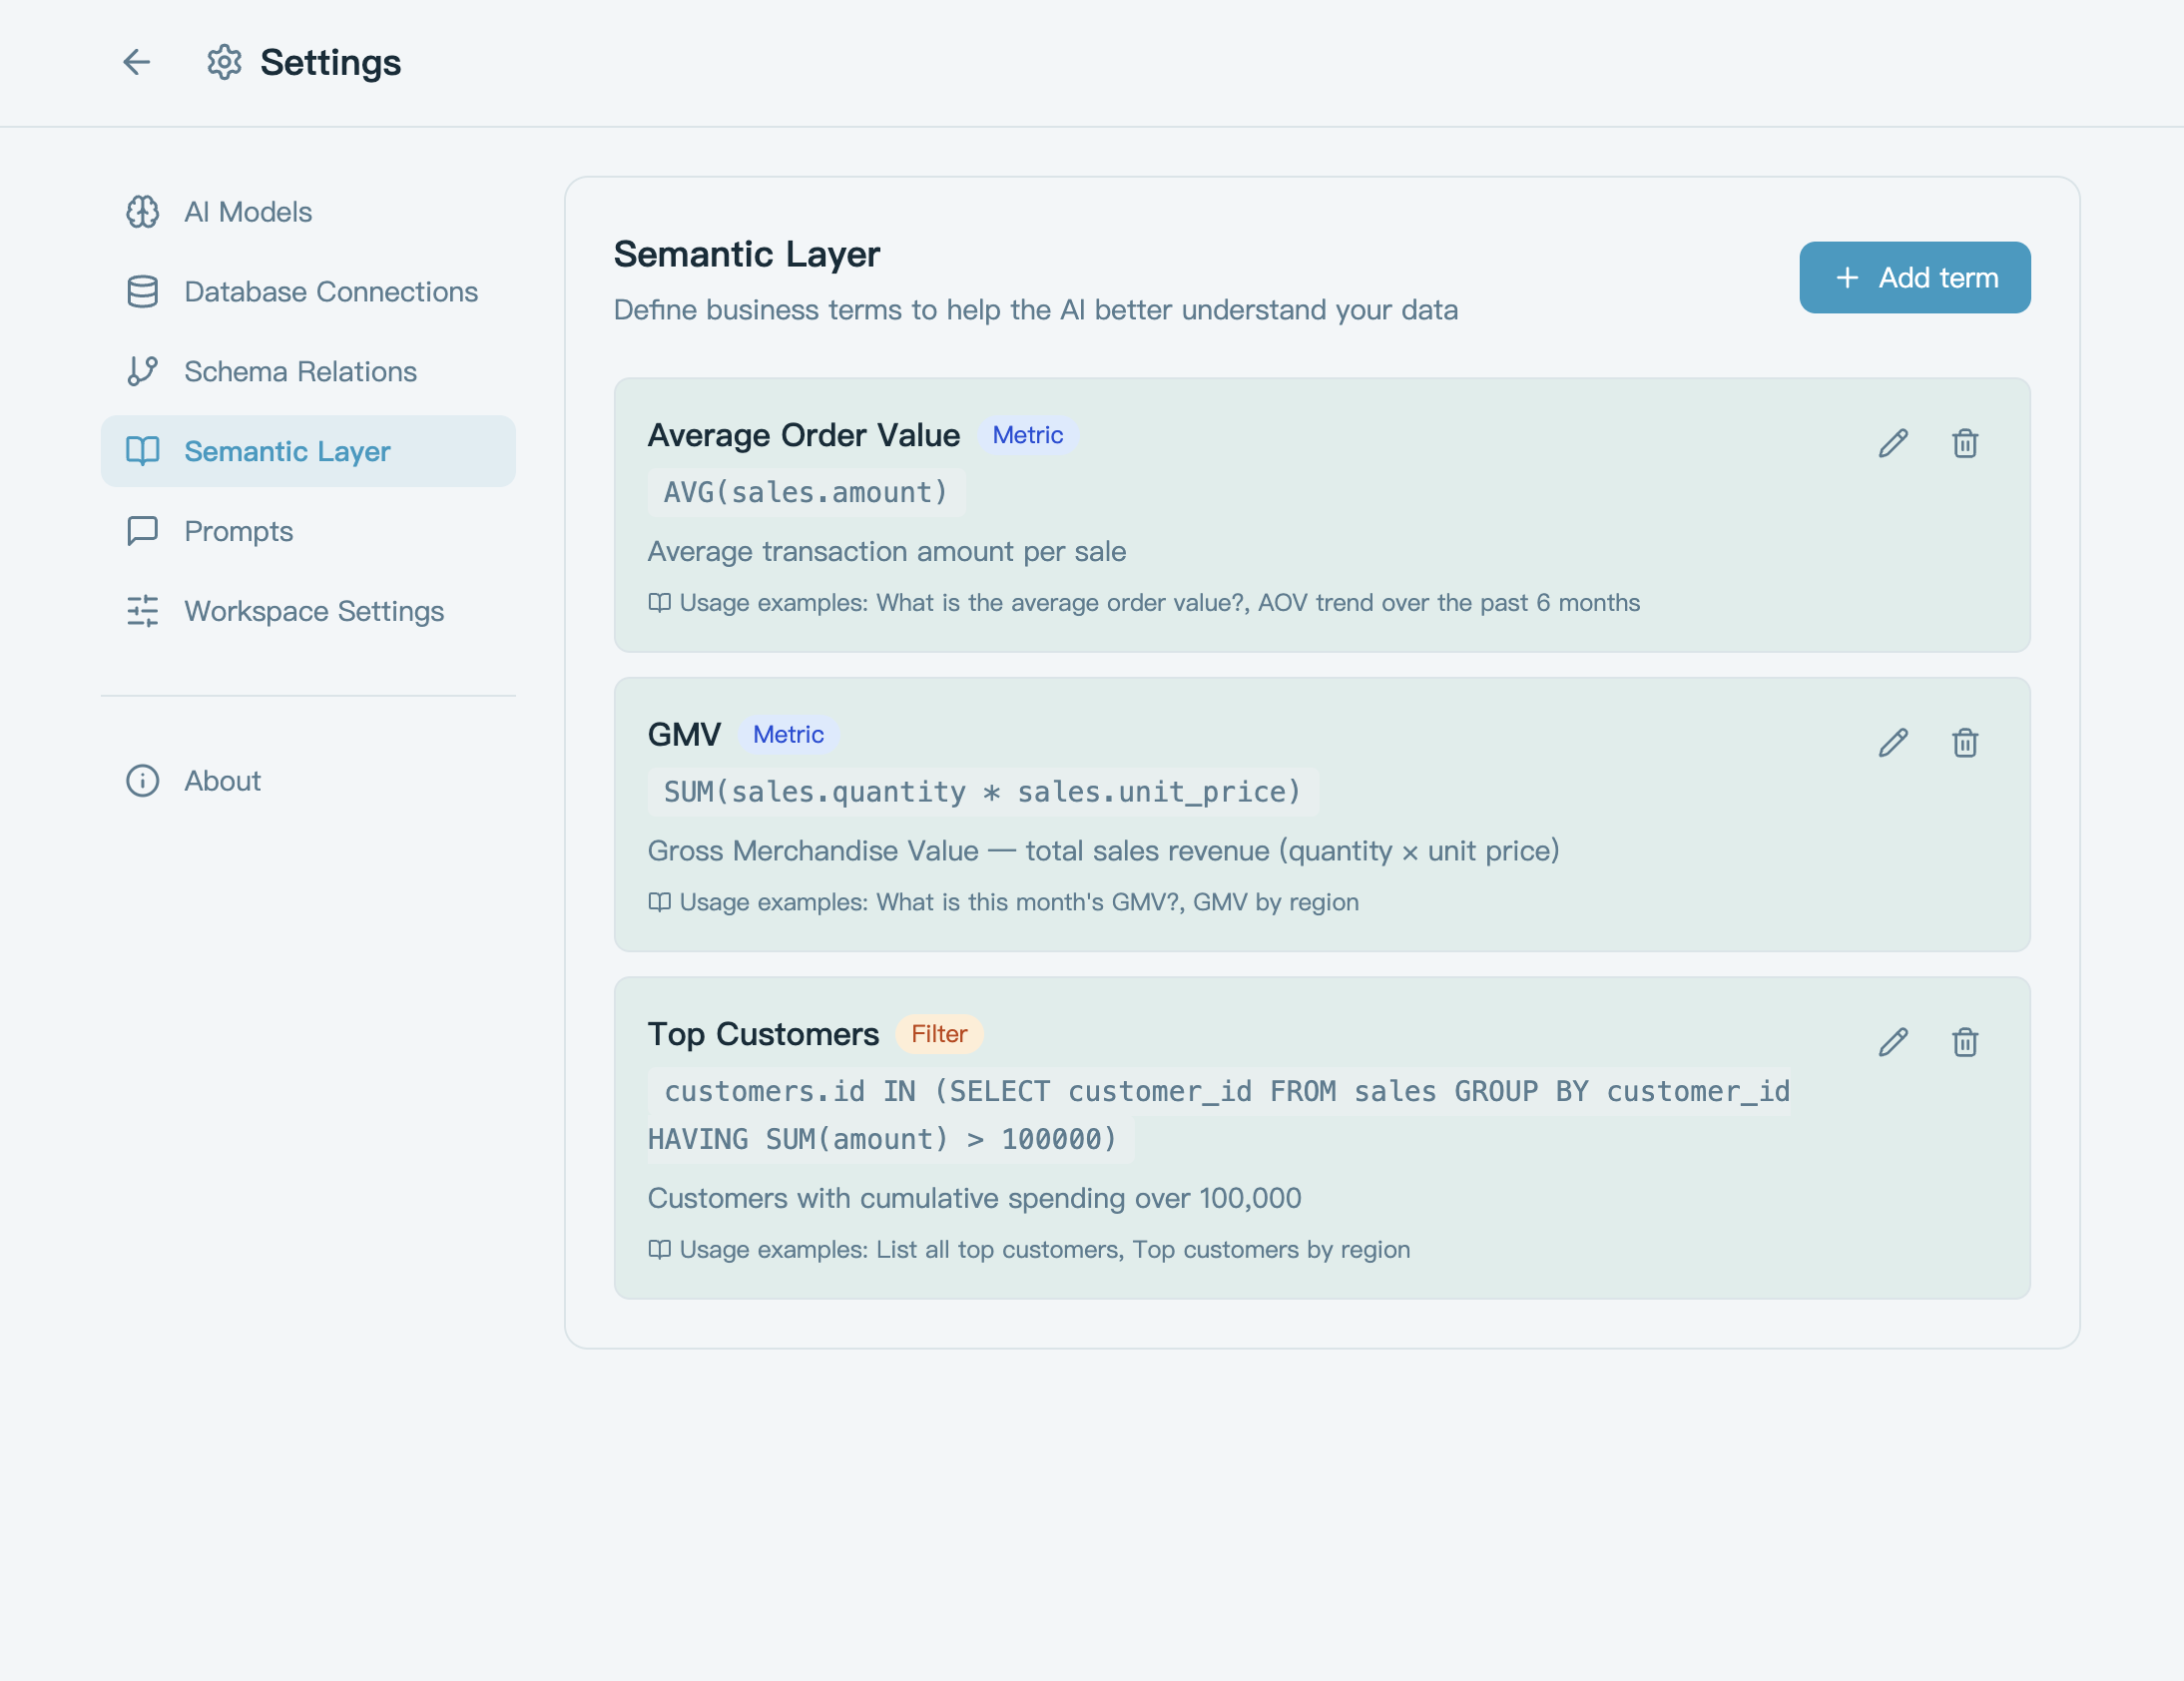Click 'Average transaction amount per sale' description

point(886,552)
